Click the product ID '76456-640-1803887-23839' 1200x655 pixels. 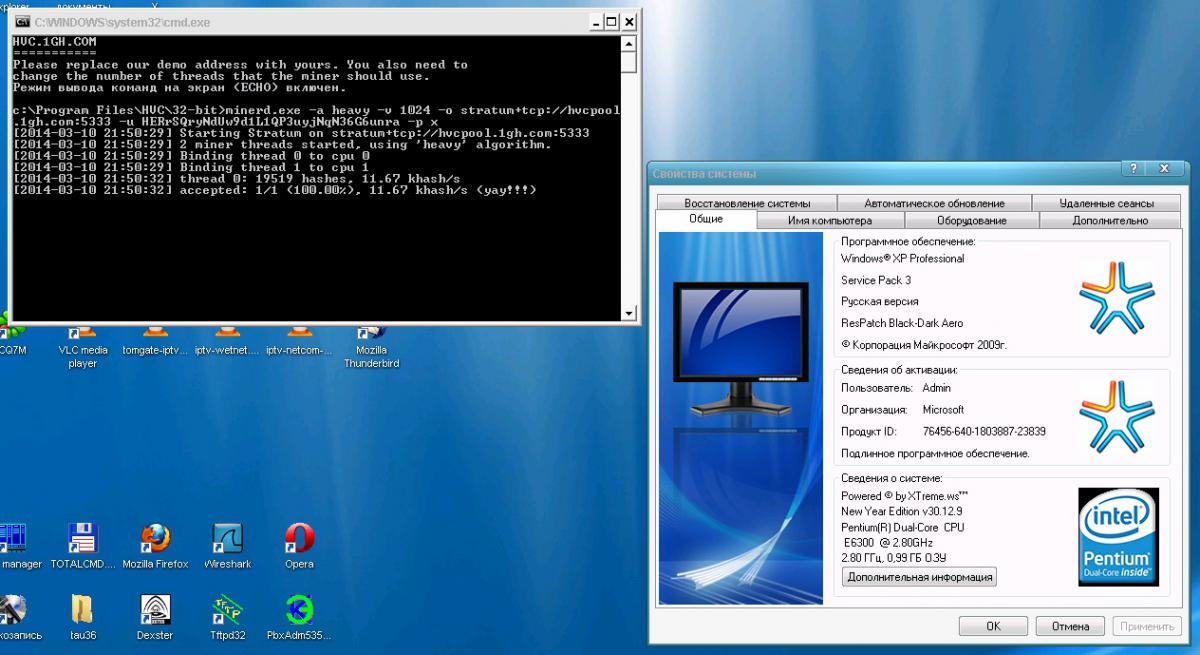point(984,432)
